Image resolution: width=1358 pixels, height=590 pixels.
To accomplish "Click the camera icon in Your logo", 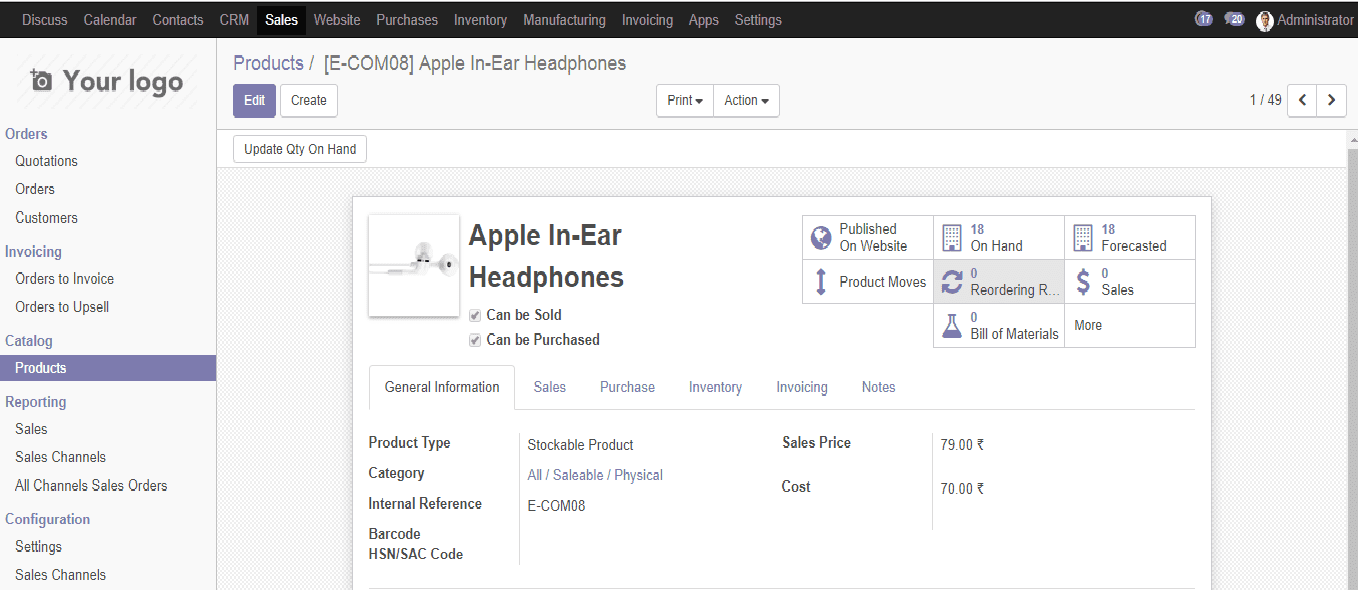I will (41, 80).
